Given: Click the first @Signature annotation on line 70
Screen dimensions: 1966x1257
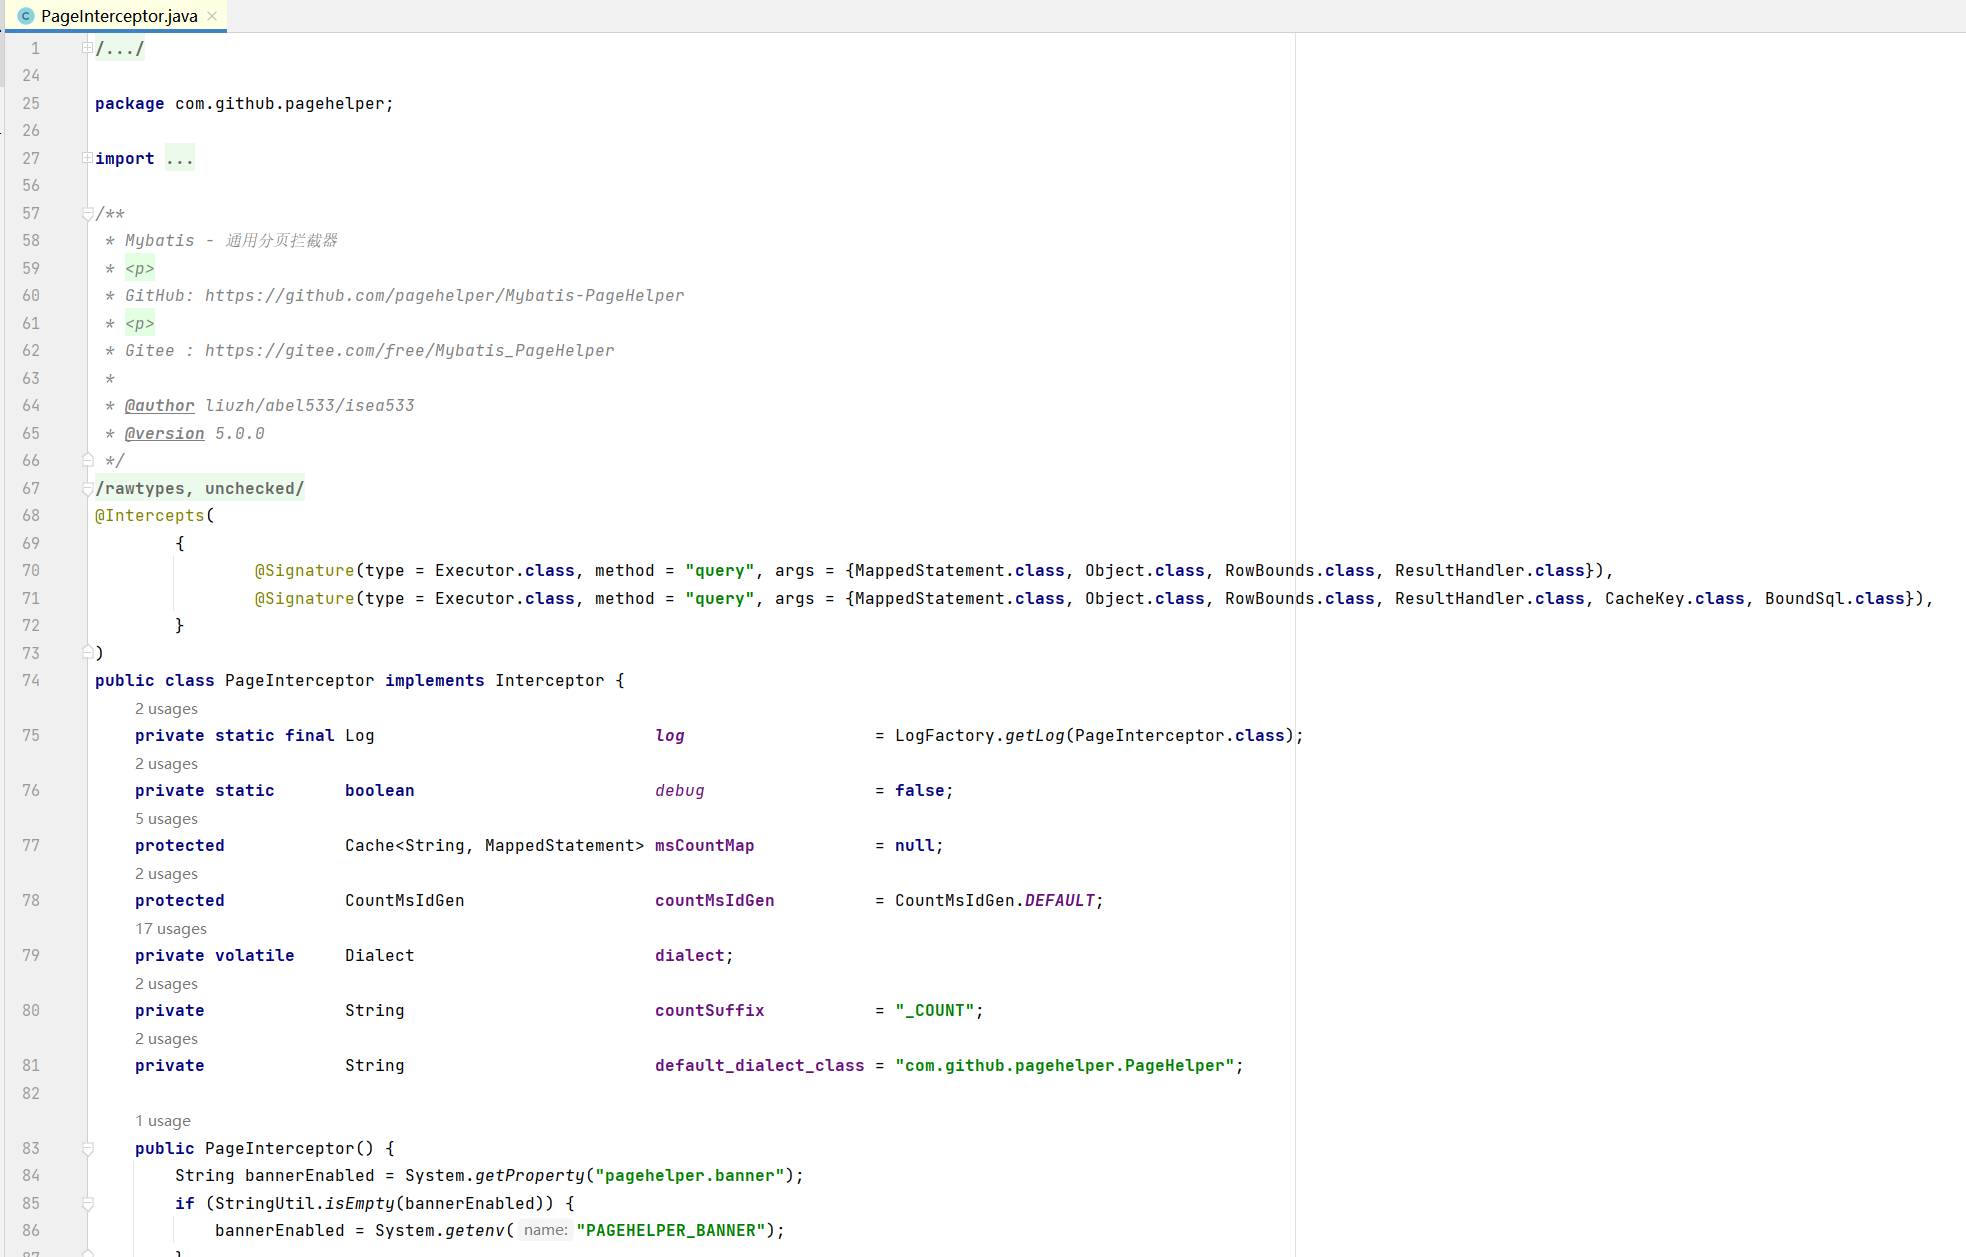Looking at the screenshot, I should point(305,570).
